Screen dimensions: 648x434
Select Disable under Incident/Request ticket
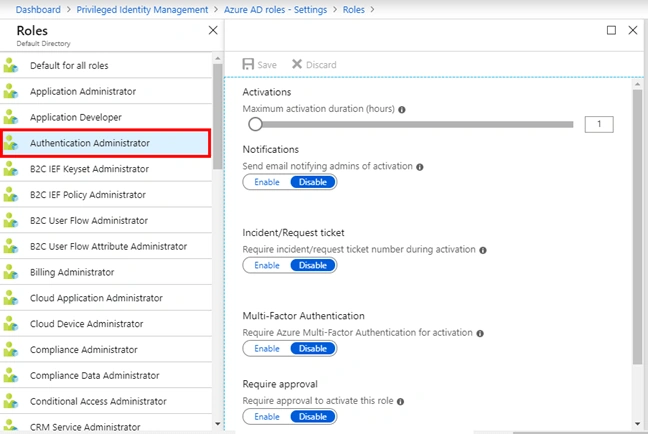click(x=313, y=265)
